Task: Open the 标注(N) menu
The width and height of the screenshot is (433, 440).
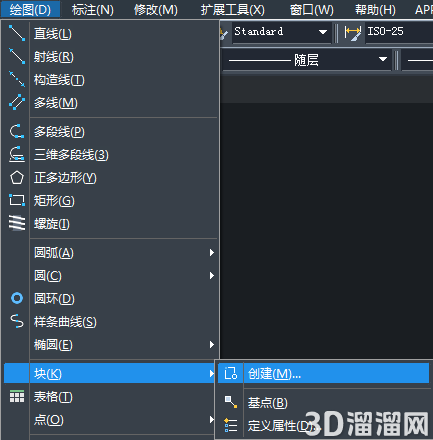Action: point(93,10)
